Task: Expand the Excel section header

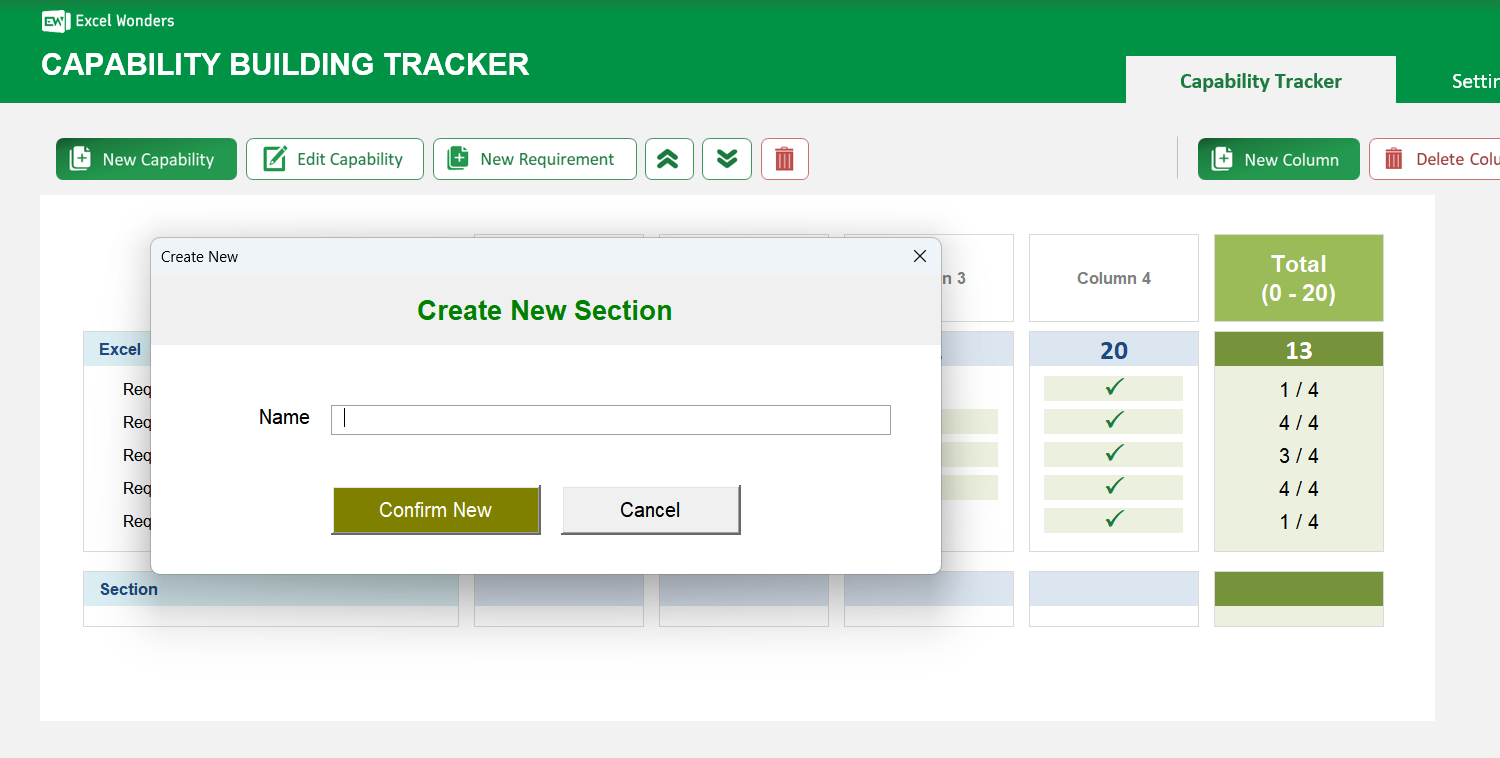Action: (x=119, y=349)
